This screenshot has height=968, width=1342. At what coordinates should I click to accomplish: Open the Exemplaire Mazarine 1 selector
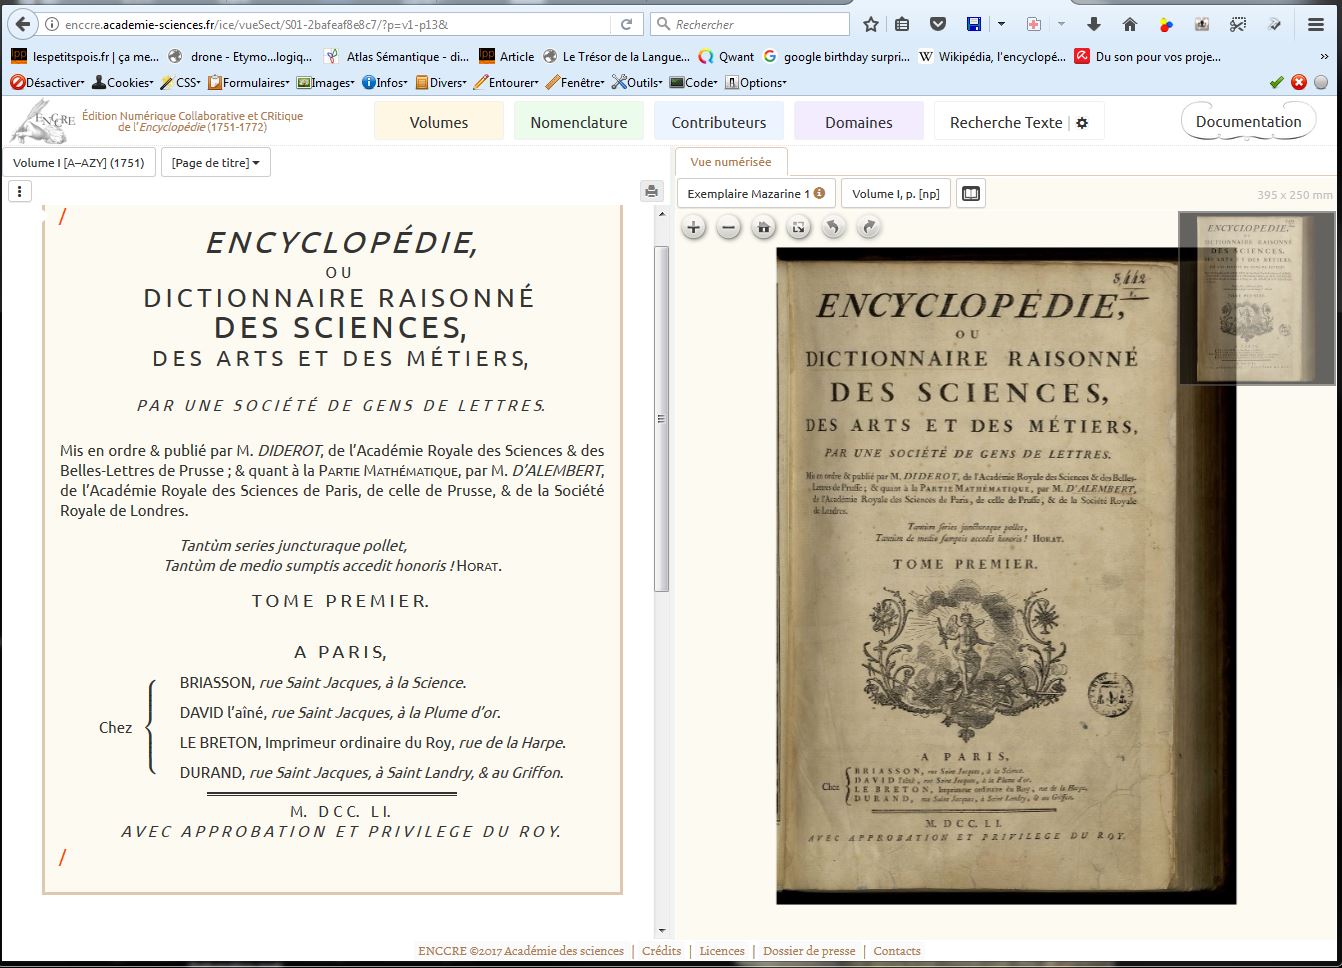coord(755,194)
